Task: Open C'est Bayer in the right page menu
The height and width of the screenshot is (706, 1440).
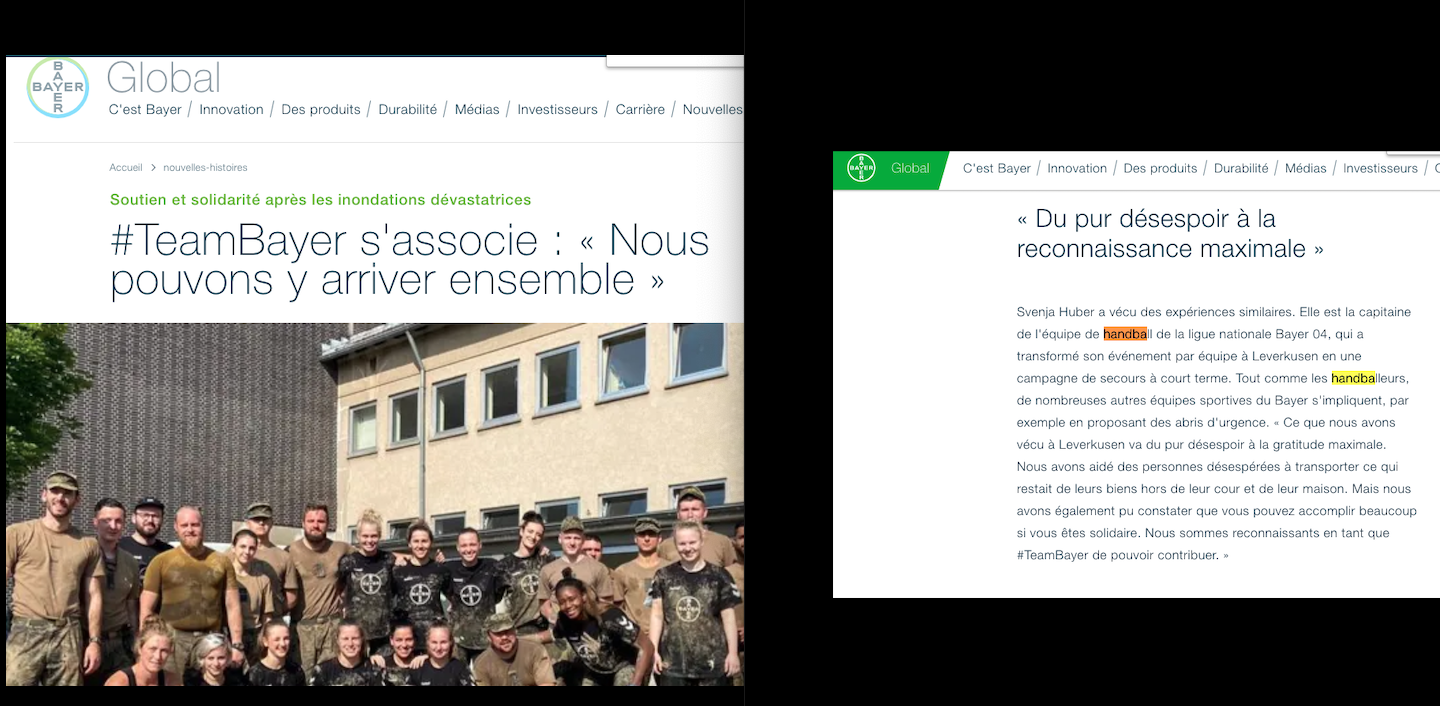Action: [996, 168]
